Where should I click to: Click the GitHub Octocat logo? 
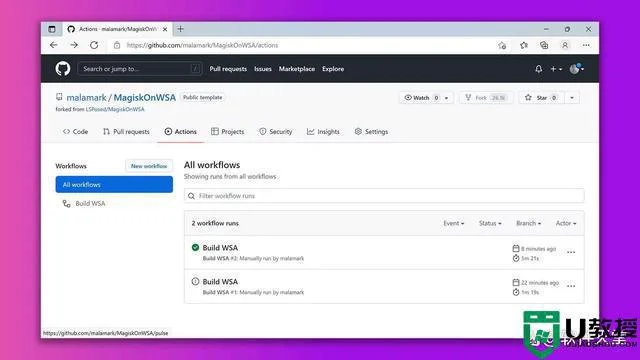(63, 69)
